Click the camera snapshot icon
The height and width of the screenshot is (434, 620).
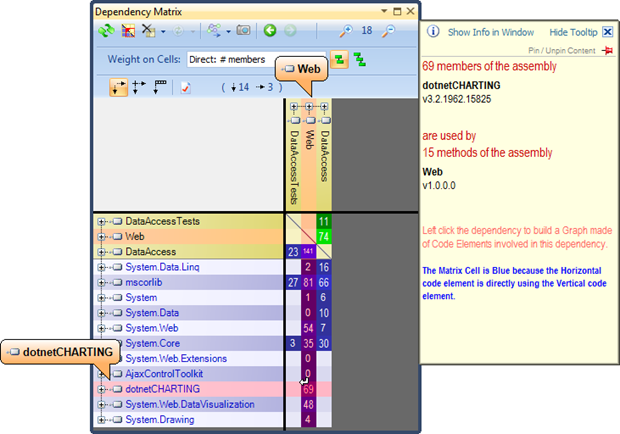pos(243,30)
